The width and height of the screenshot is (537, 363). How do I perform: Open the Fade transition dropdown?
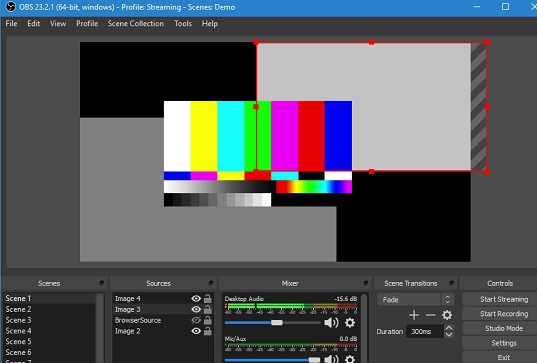(415, 300)
